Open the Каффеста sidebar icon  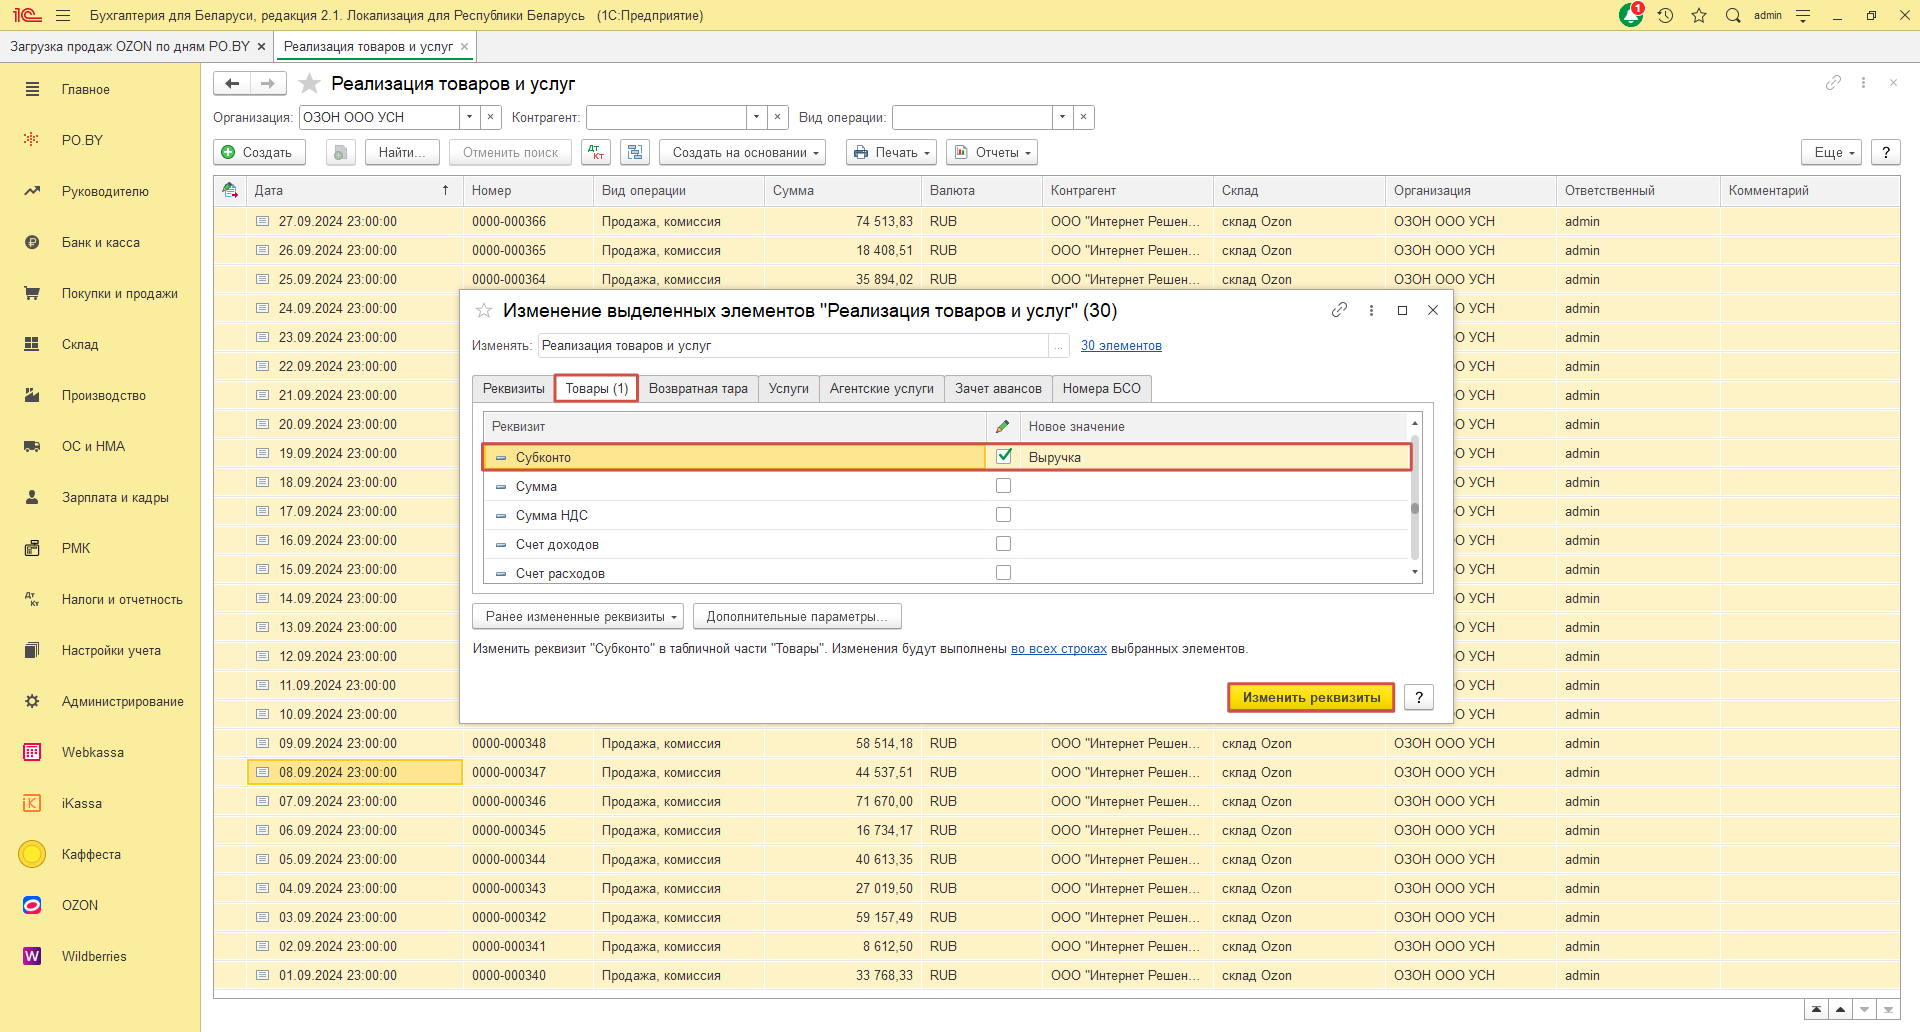pos(32,854)
